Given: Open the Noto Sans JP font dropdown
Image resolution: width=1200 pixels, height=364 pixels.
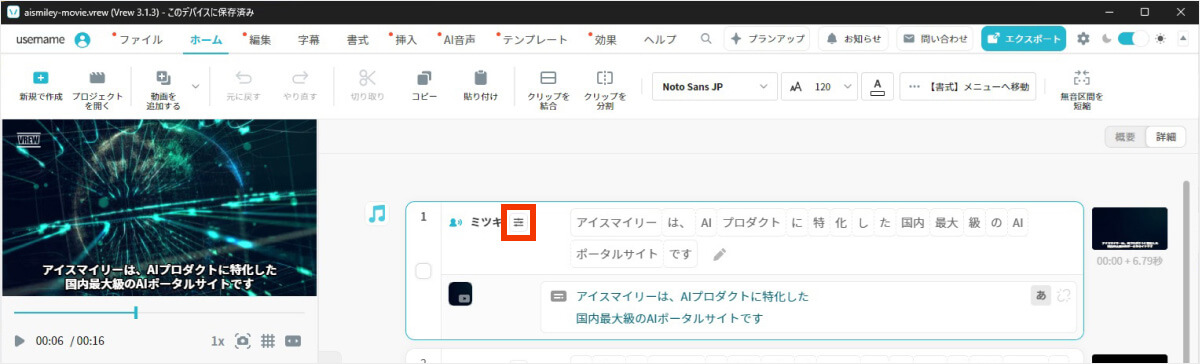Looking at the screenshot, I should [x=714, y=86].
